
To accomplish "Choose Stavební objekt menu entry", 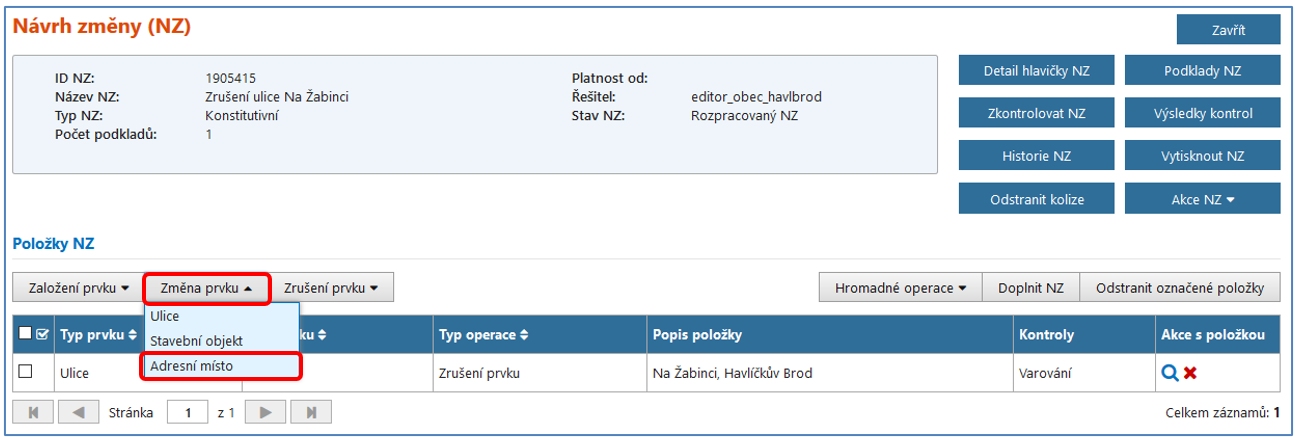I will (x=196, y=341).
